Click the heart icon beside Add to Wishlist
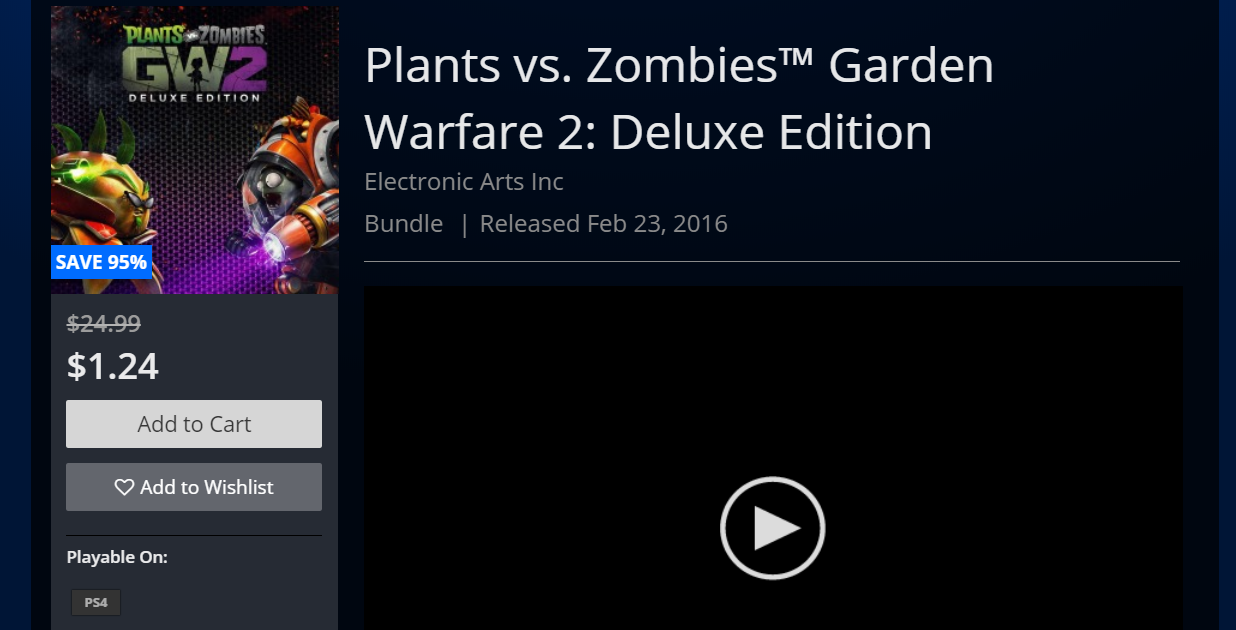Image resolution: width=1236 pixels, height=630 pixels. tap(124, 487)
